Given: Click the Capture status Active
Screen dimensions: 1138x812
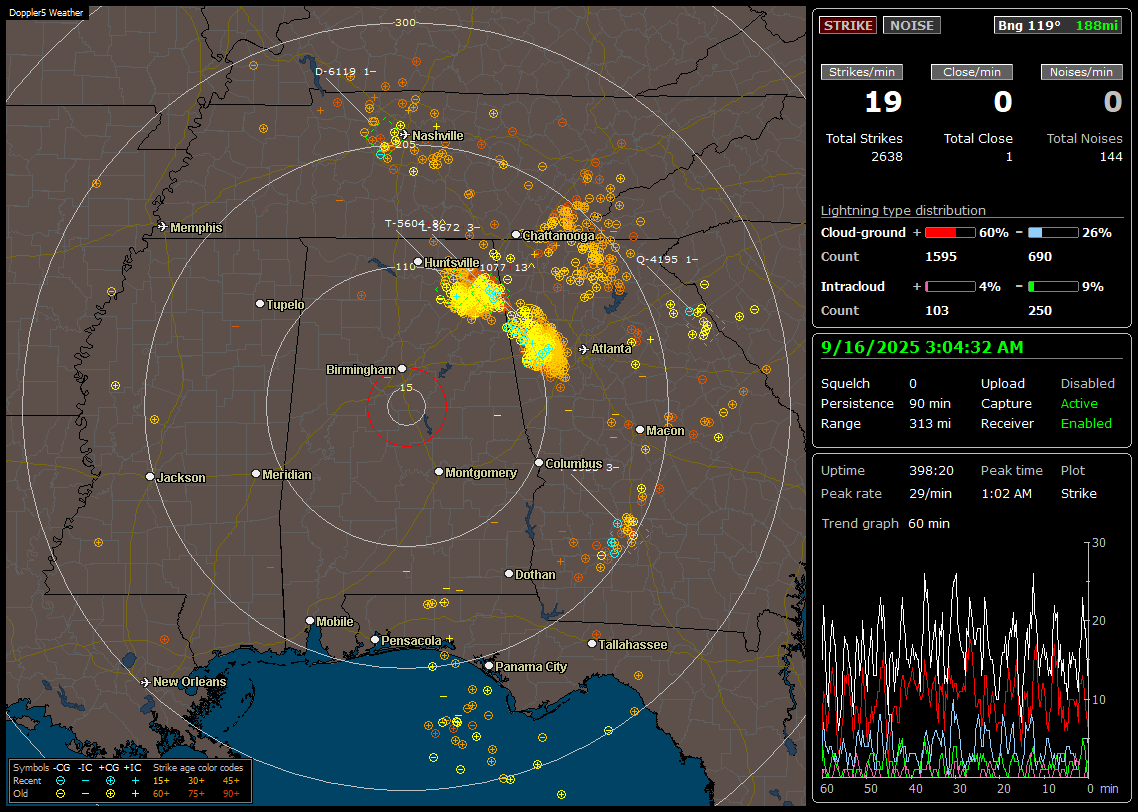Looking at the screenshot, I should click(1078, 403).
